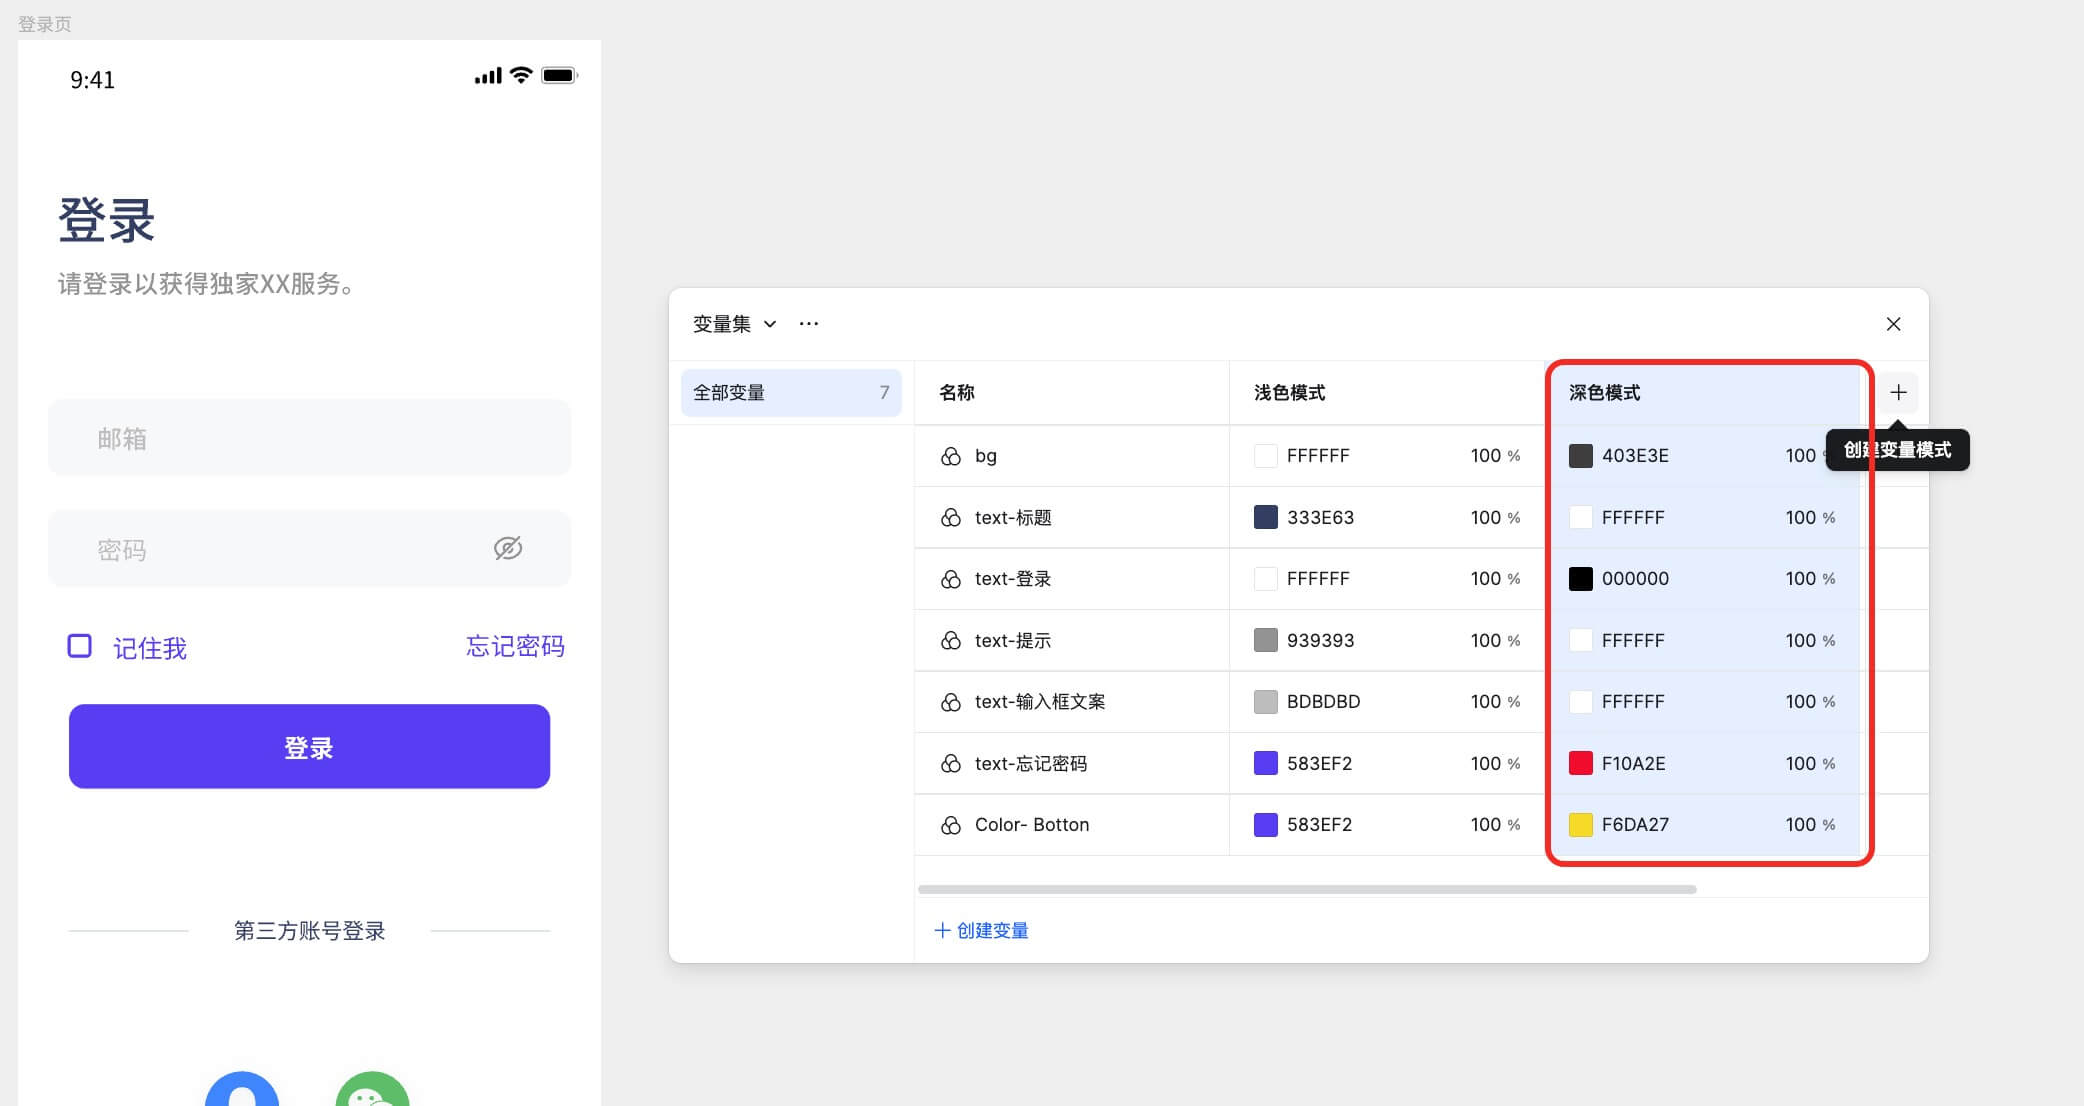
Task: Click the blue profile icon at the bottom
Action: (x=242, y=1092)
